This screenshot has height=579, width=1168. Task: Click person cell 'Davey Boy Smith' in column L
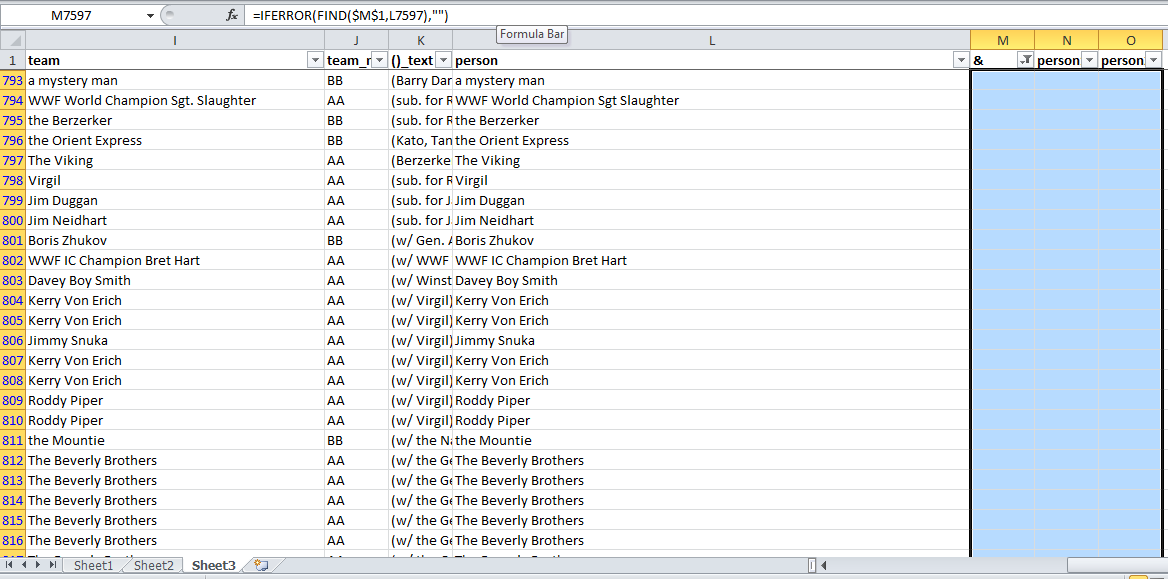click(711, 281)
